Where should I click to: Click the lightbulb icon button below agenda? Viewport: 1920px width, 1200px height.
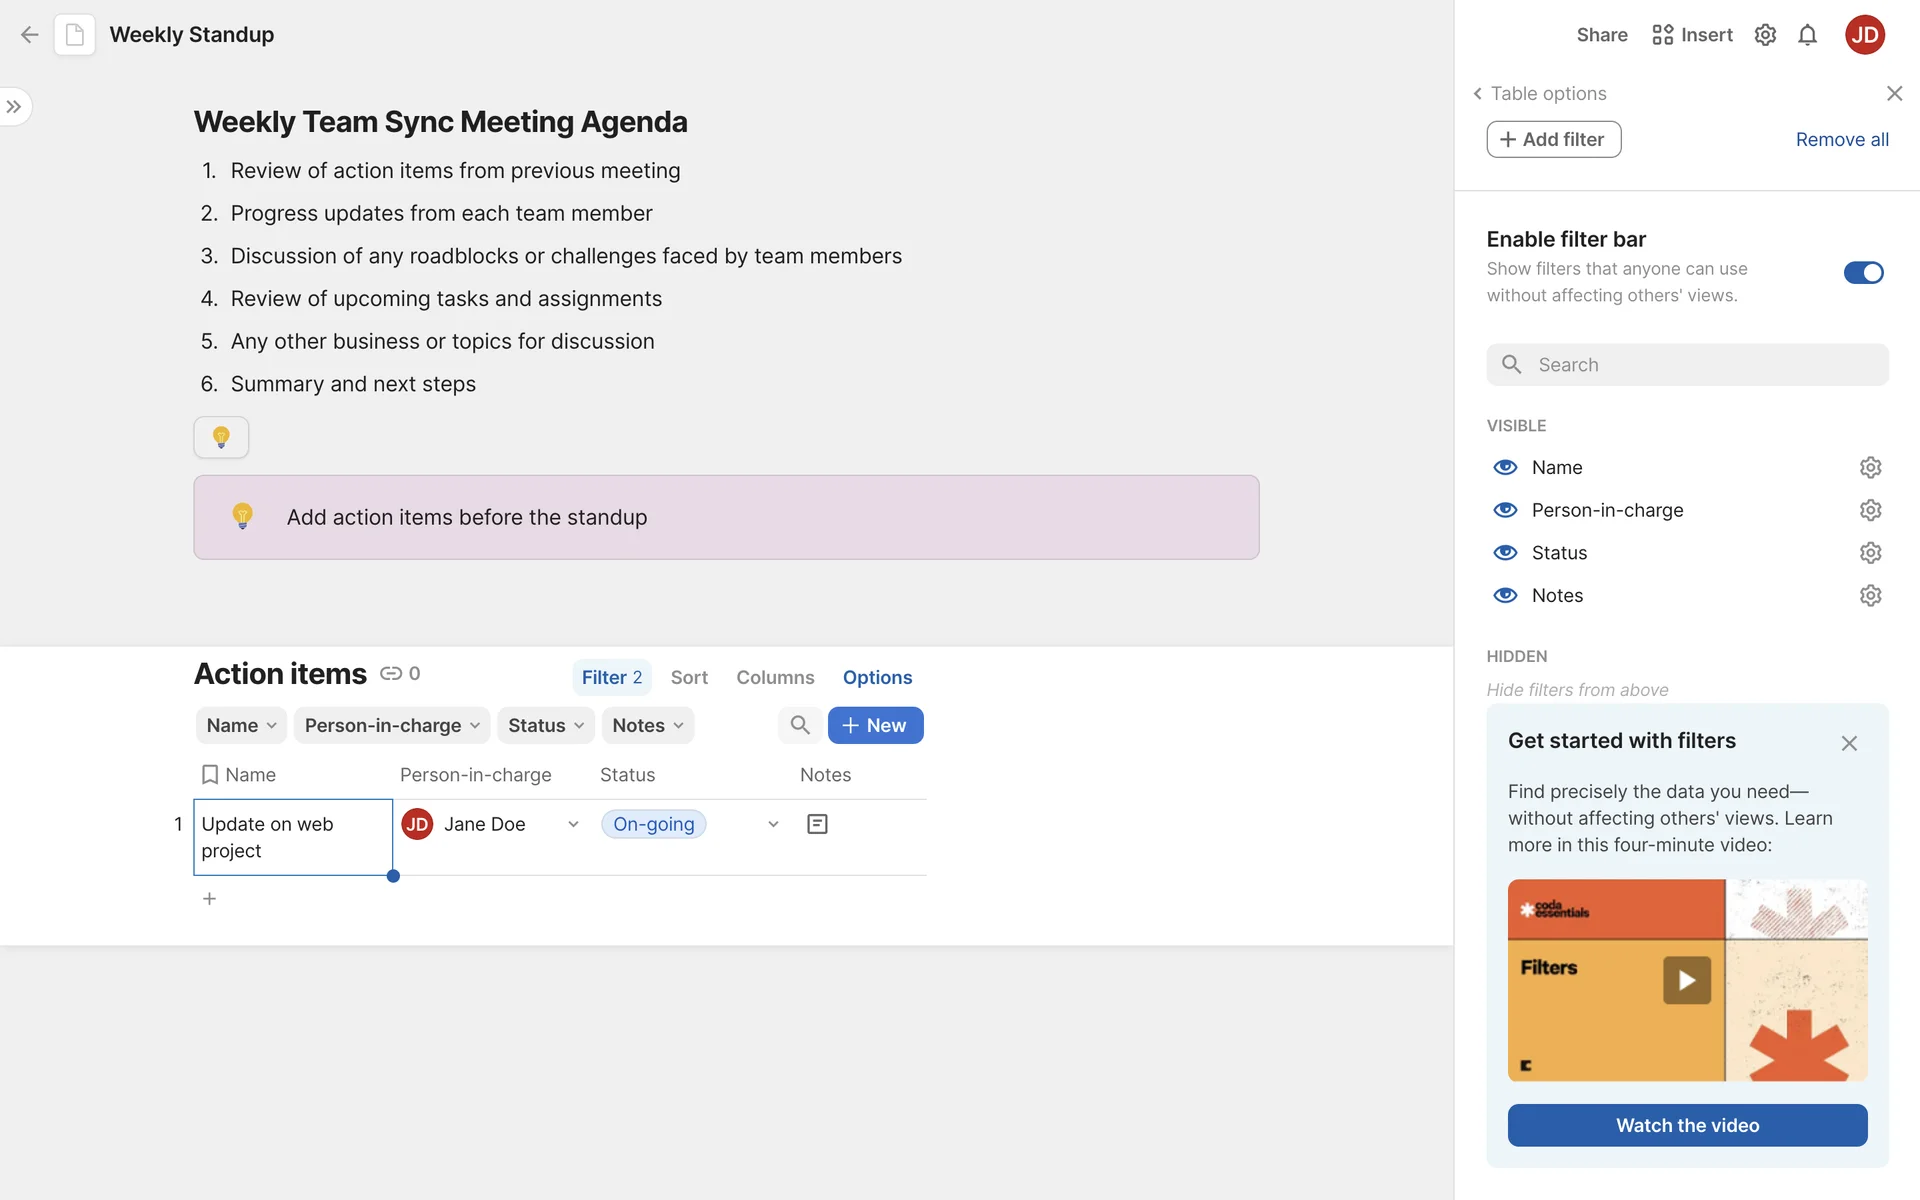(221, 437)
